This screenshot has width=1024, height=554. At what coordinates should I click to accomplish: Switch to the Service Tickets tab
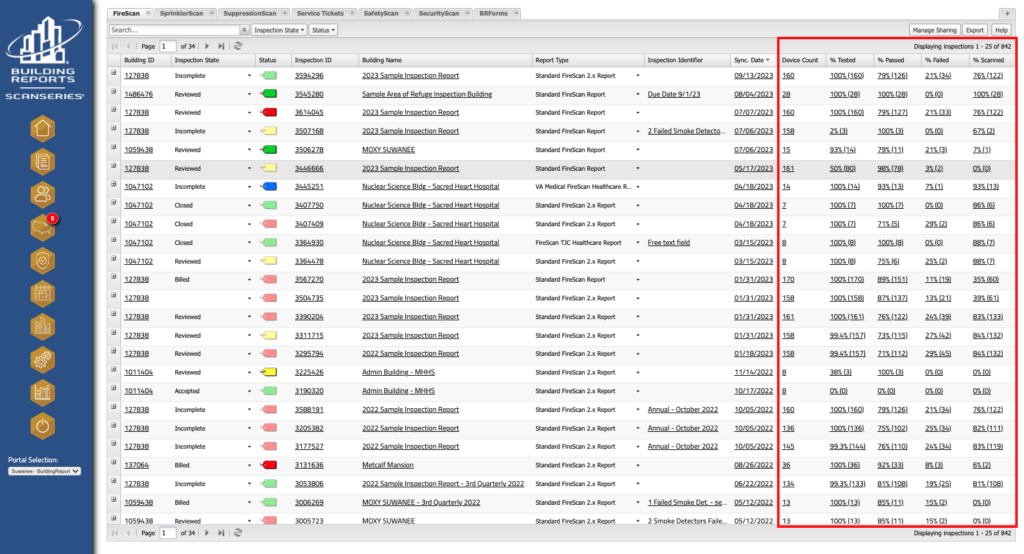(x=322, y=14)
